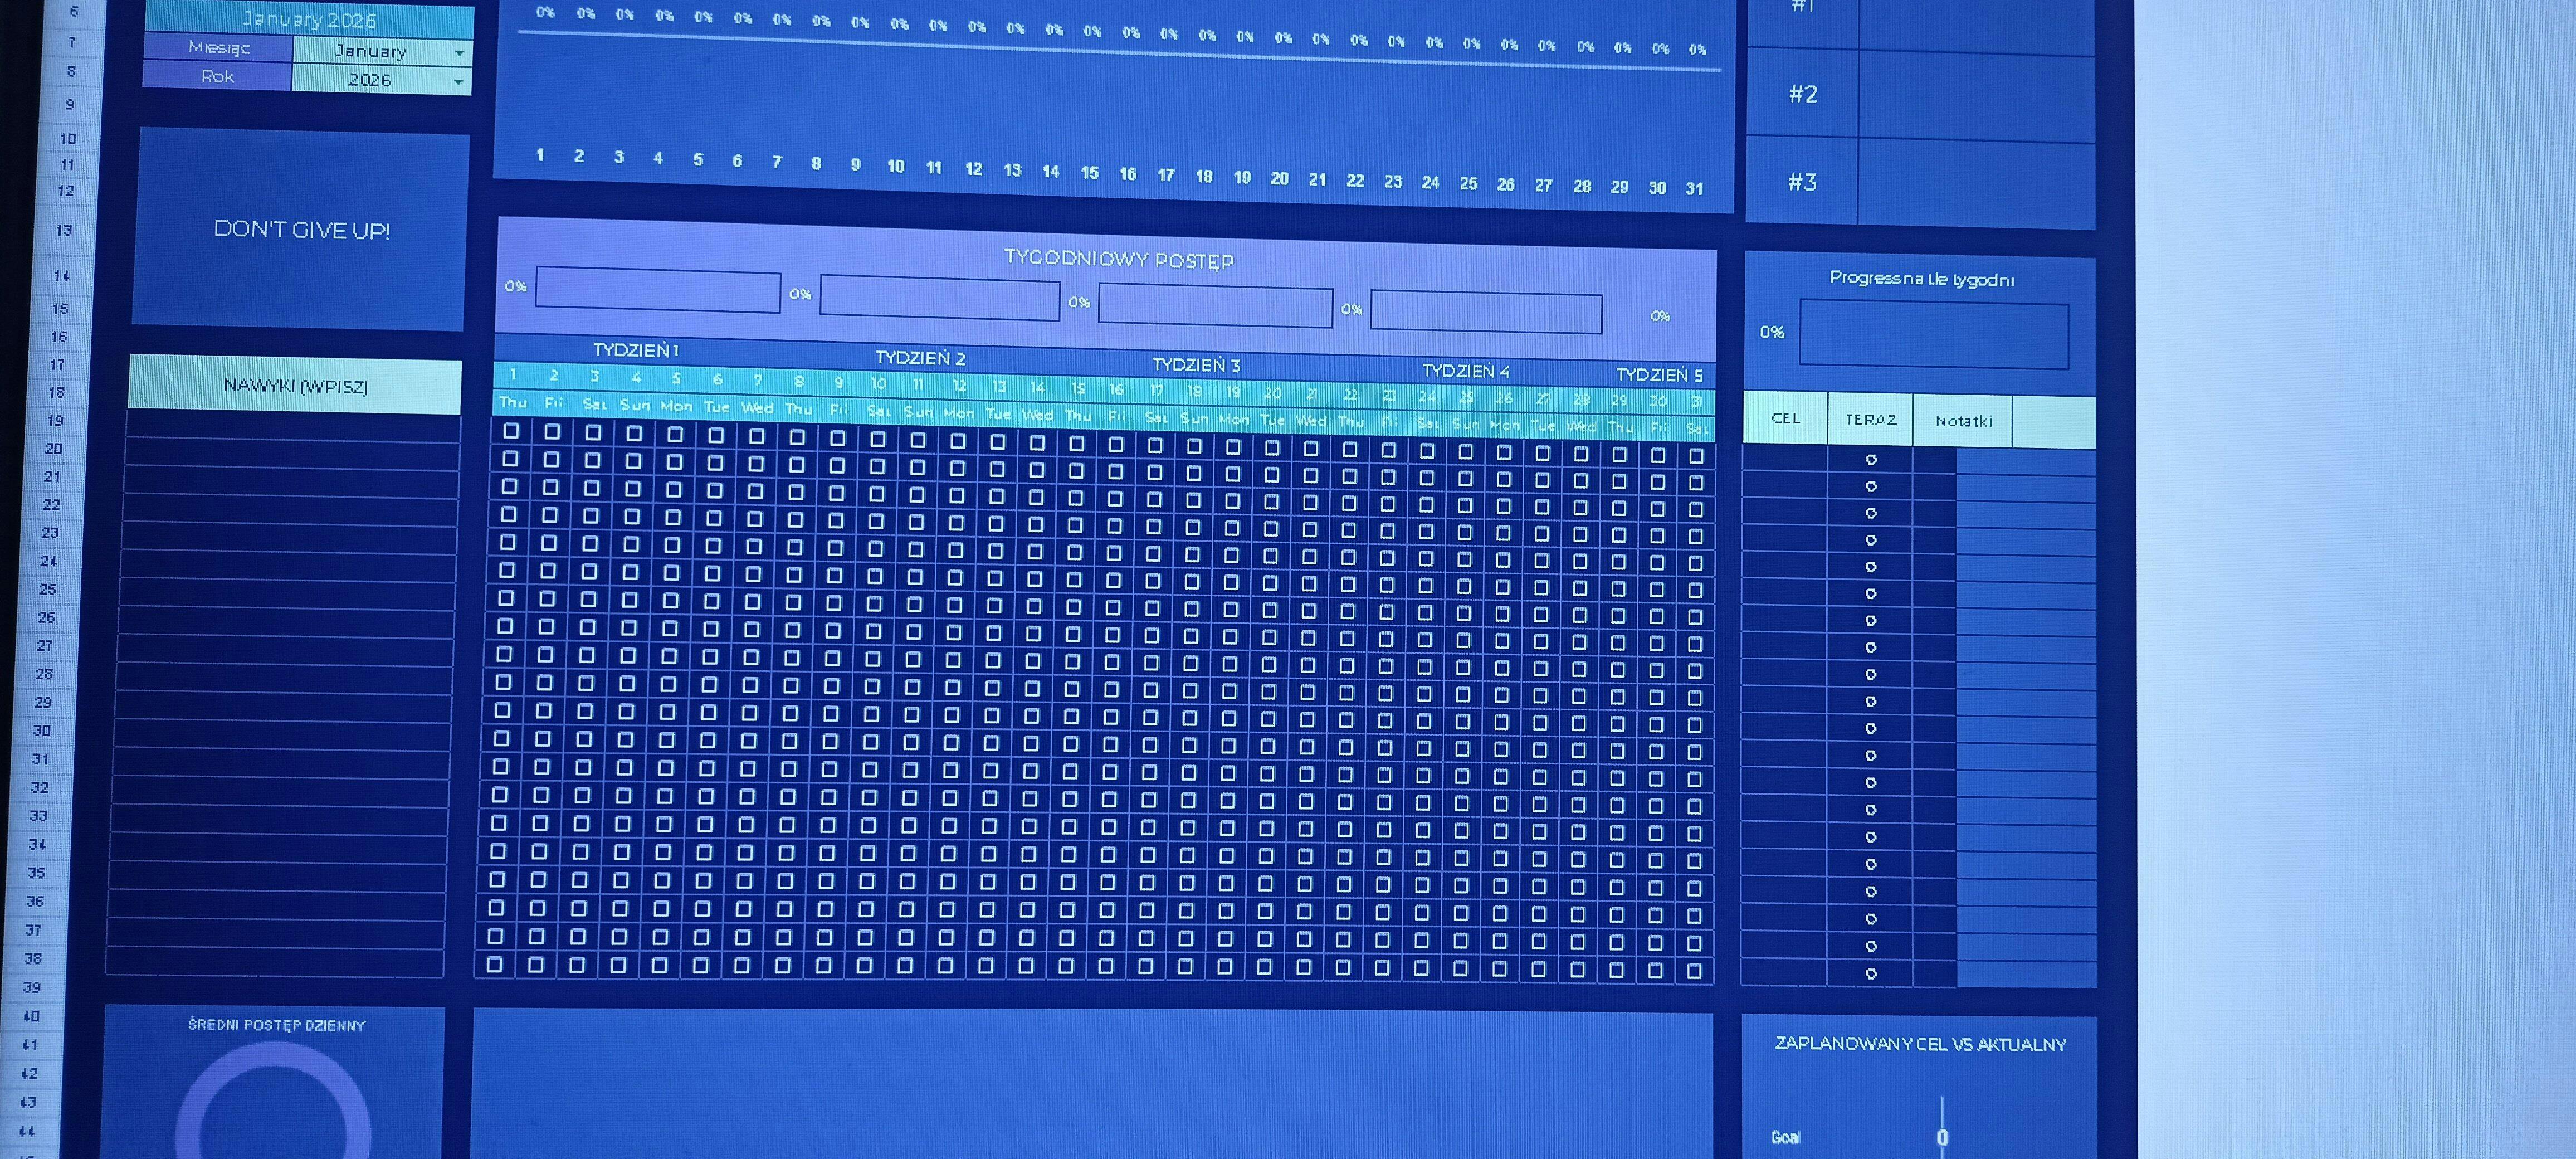Tick first-row checkbox under day 31 Sat

point(1696,456)
